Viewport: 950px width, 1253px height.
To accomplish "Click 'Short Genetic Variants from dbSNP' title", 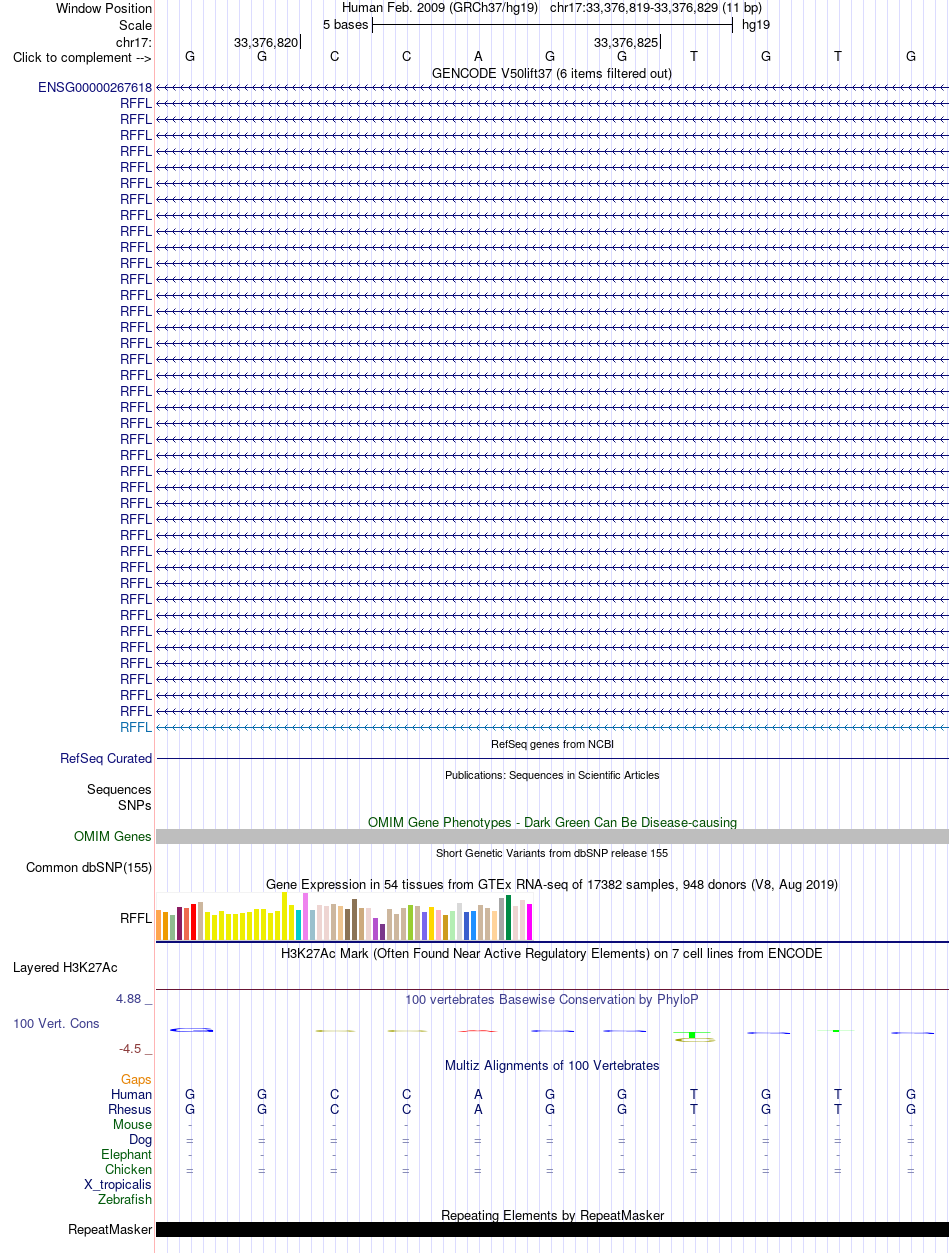I will [x=552, y=853].
